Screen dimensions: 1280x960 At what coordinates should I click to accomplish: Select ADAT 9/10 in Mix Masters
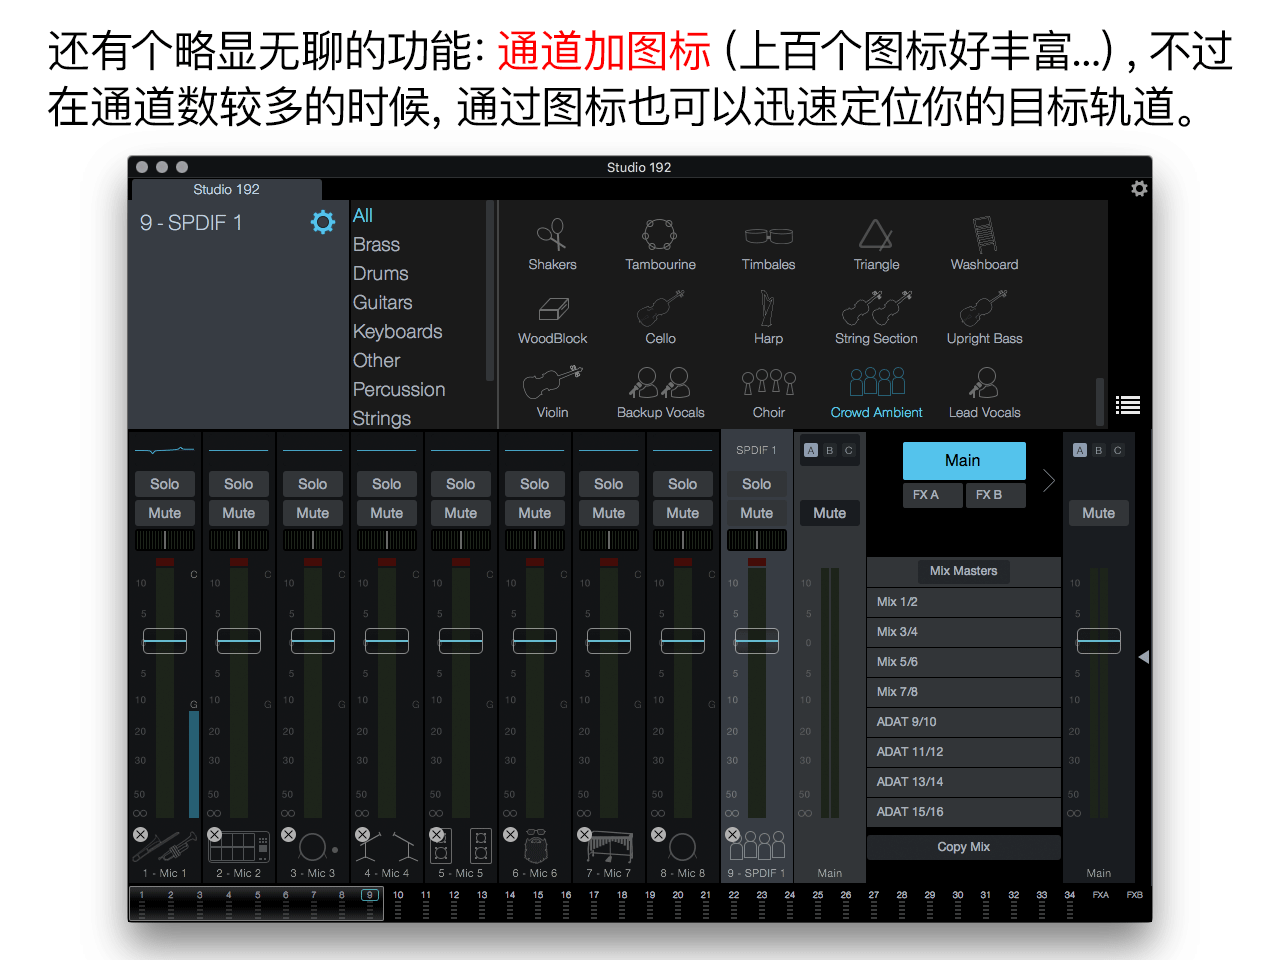pyautogui.click(x=964, y=722)
